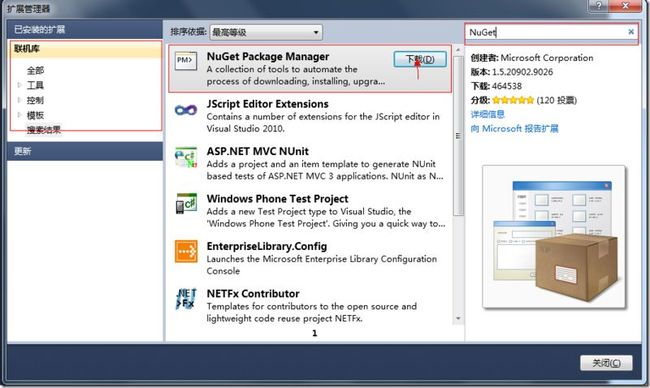Image resolution: width=650 pixels, height=388 pixels.
Task: Select the 联机库 section
Action: [x=85, y=49]
